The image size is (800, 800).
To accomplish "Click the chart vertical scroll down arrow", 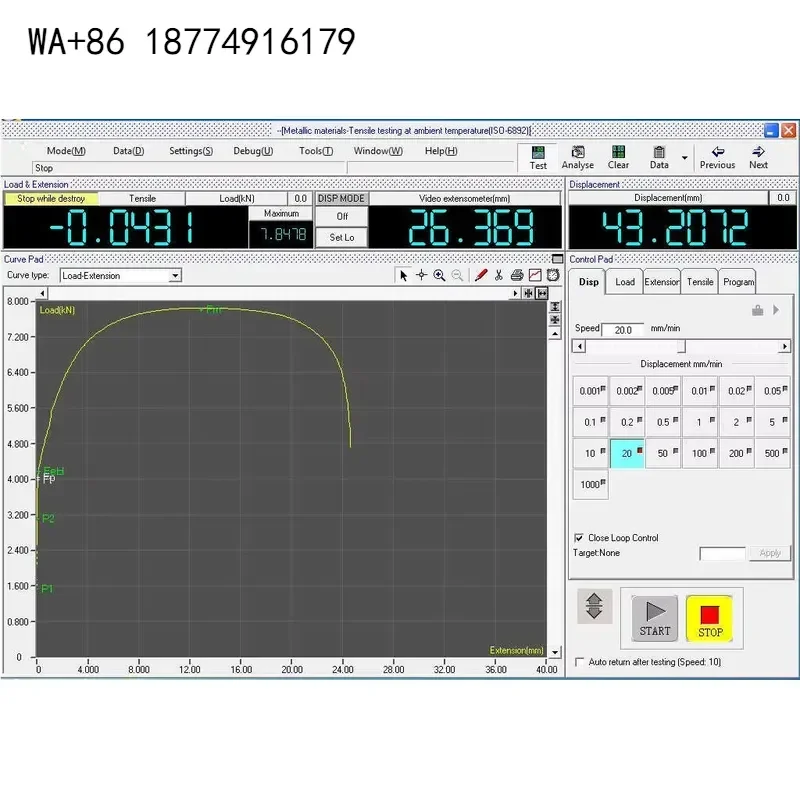I will 555,652.
